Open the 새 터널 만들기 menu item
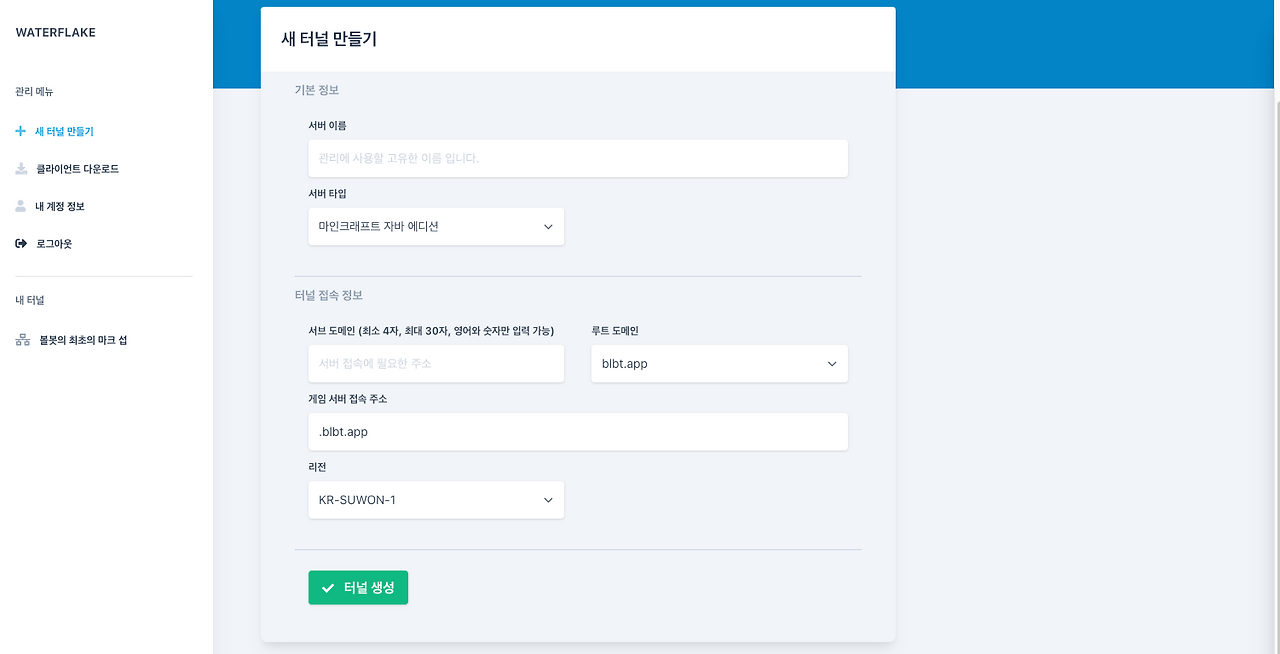The height and width of the screenshot is (654, 1280). 64,131
